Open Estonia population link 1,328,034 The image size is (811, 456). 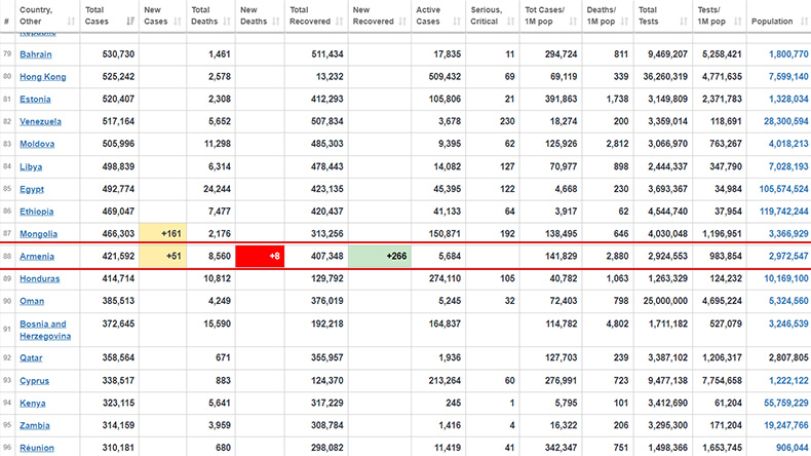(x=788, y=99)
